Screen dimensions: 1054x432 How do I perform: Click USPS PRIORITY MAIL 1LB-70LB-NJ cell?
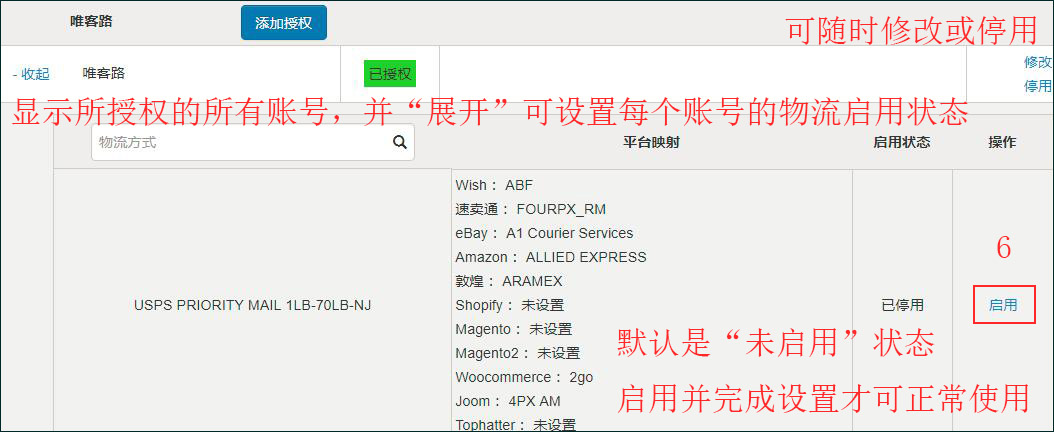[x=253, y=305]
